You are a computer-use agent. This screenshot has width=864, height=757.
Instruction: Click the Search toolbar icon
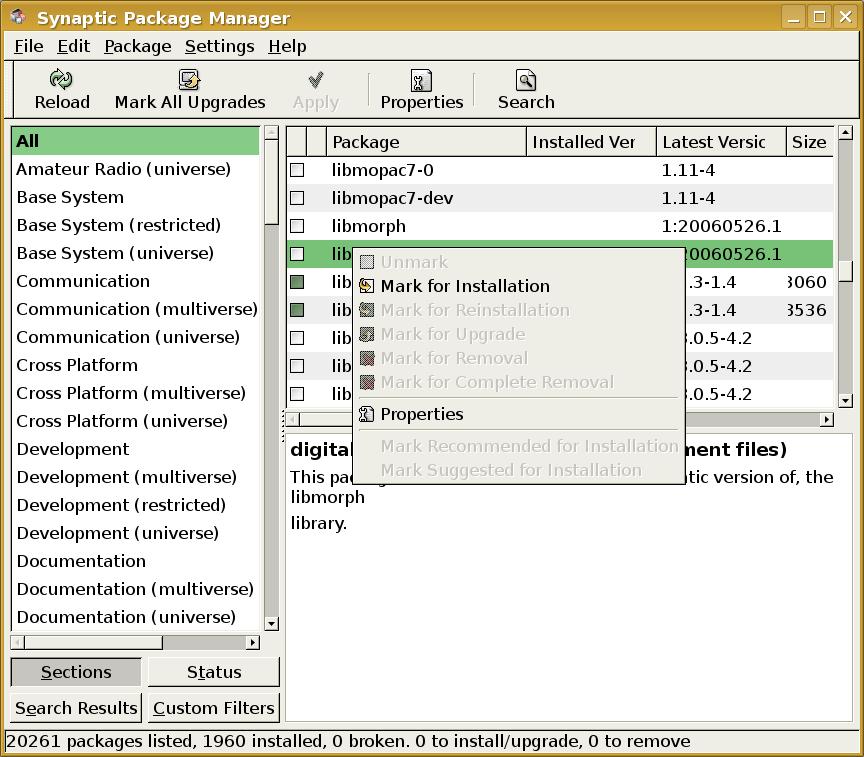coord(526,80)
